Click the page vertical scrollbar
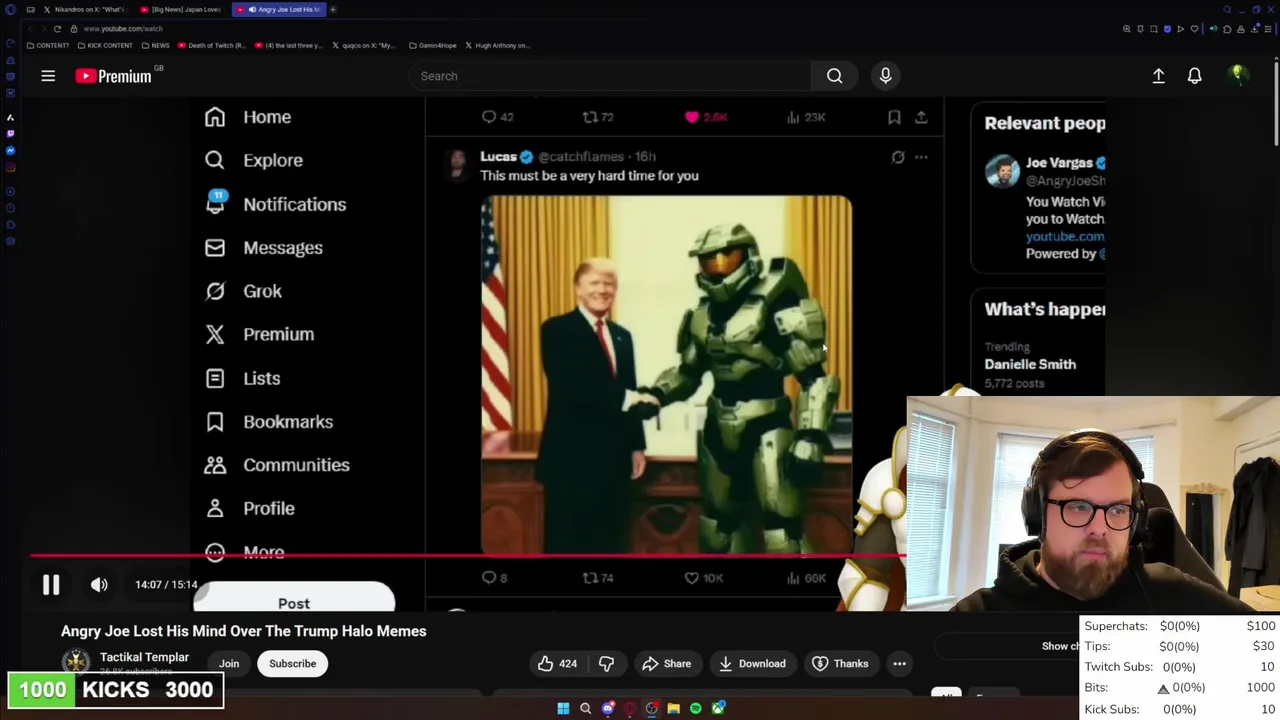Viewport: 1280px width, 720px height. 1276,105
